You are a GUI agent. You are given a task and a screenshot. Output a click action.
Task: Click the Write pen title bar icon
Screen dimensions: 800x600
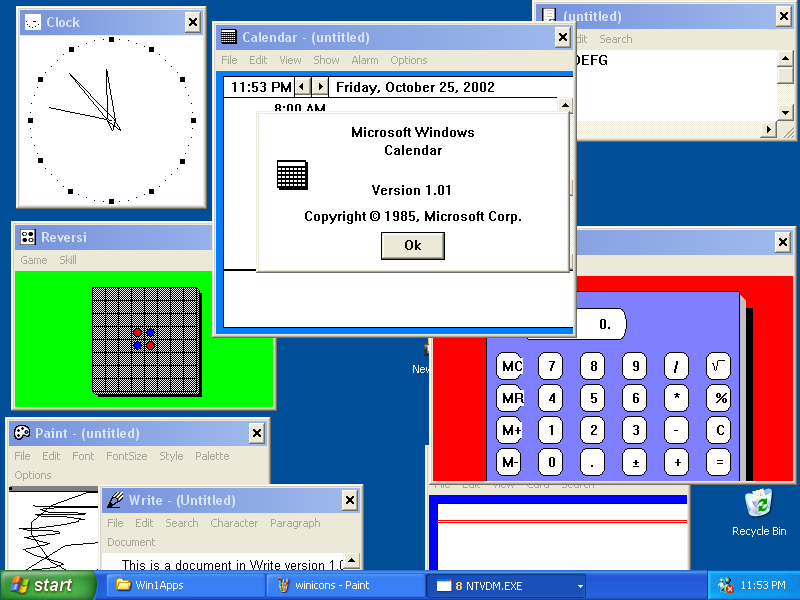(x=116, y=500)
